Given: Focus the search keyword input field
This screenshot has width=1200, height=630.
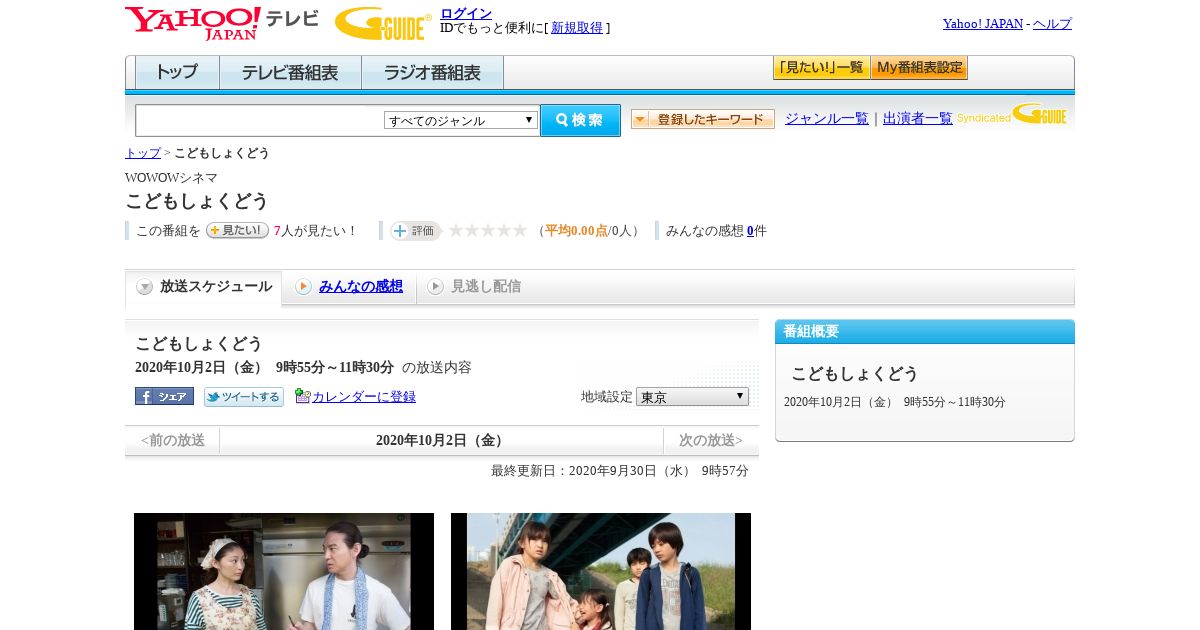Looking at the screenshot, I should click(260, 120).
